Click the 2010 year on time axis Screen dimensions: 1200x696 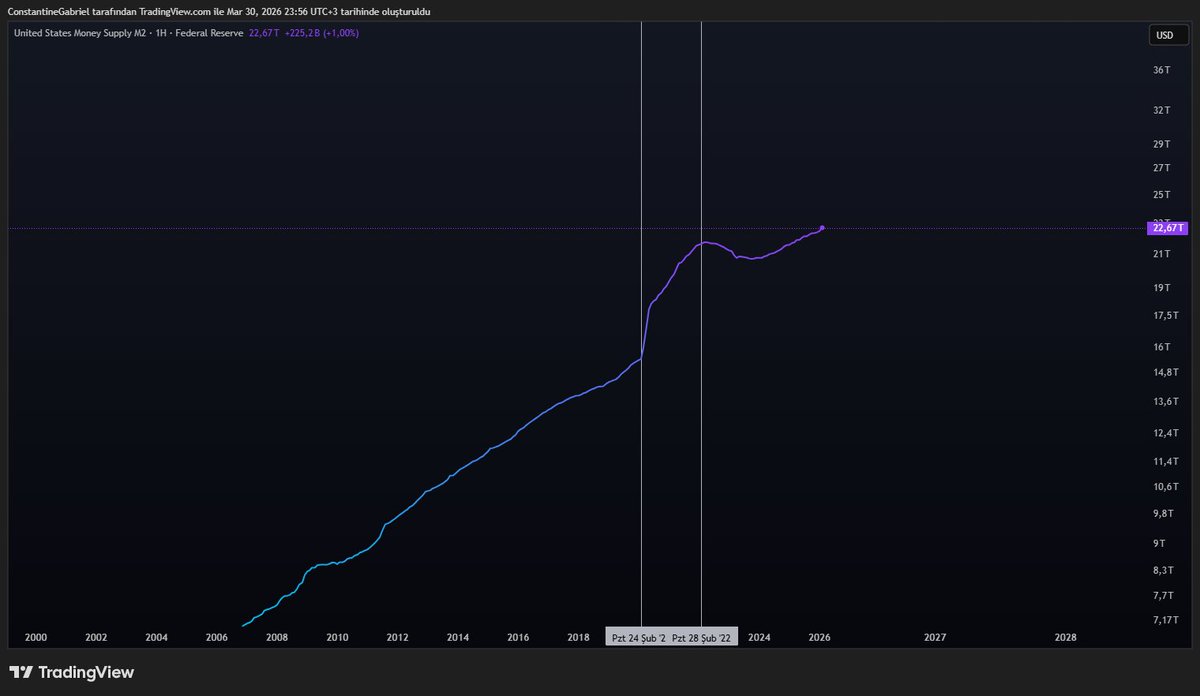coord(337,637)
